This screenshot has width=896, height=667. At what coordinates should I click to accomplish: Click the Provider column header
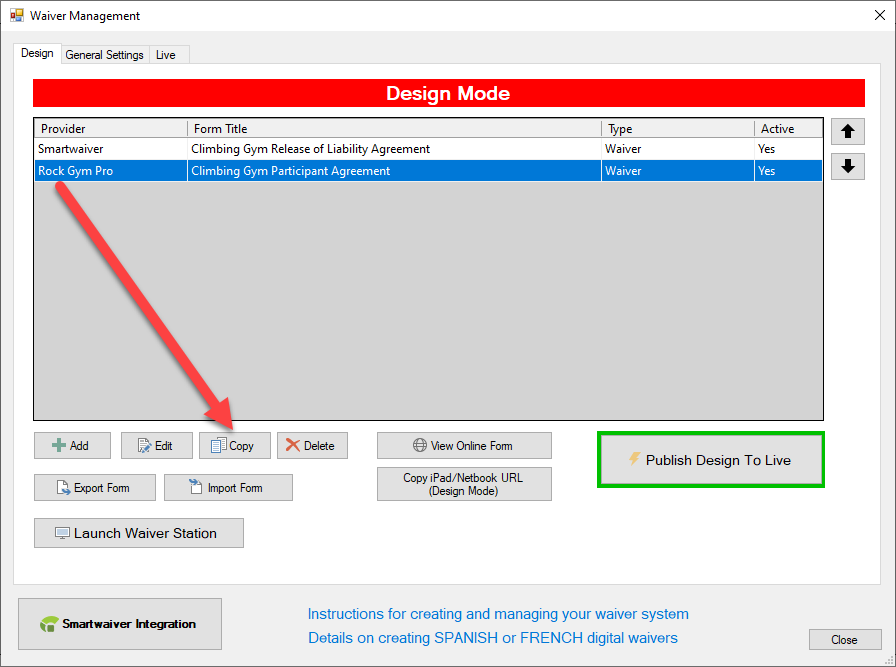tap(111, 129)
